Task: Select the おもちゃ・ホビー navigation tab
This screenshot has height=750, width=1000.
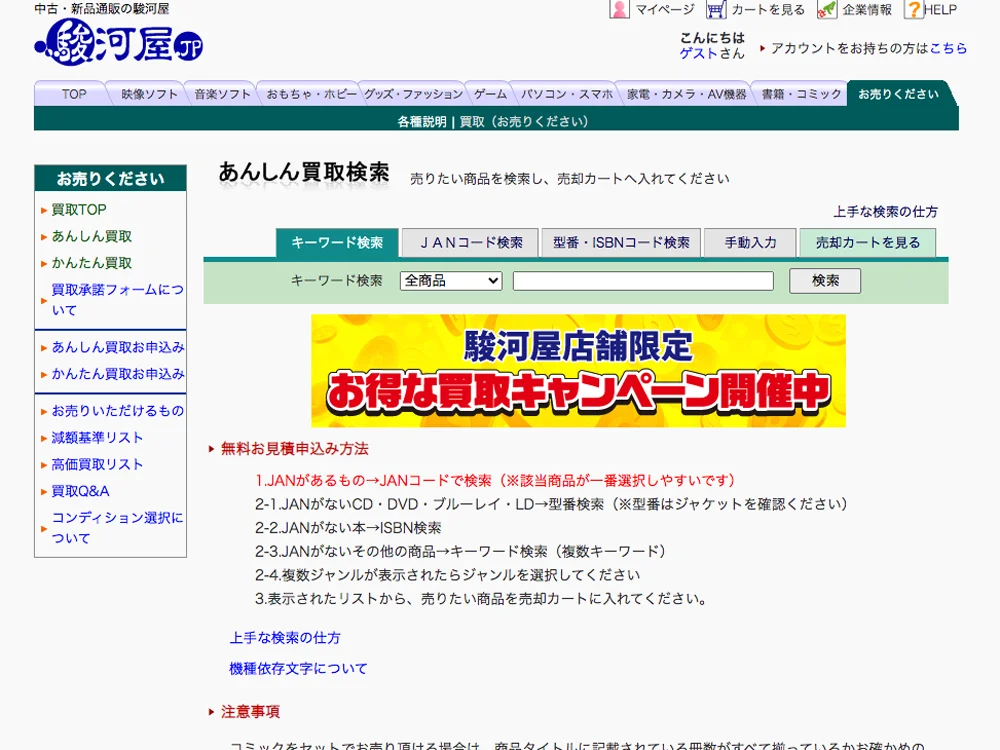Action: coord(311,94)
